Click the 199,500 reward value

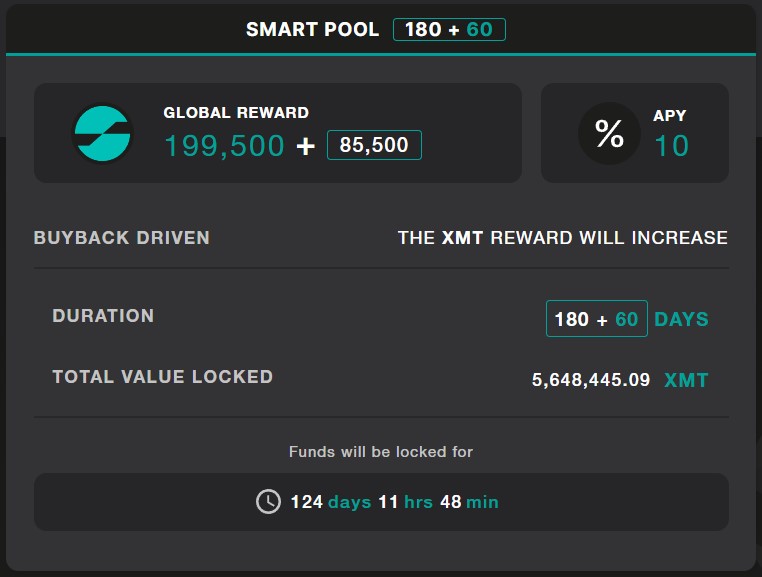point(225,145)
